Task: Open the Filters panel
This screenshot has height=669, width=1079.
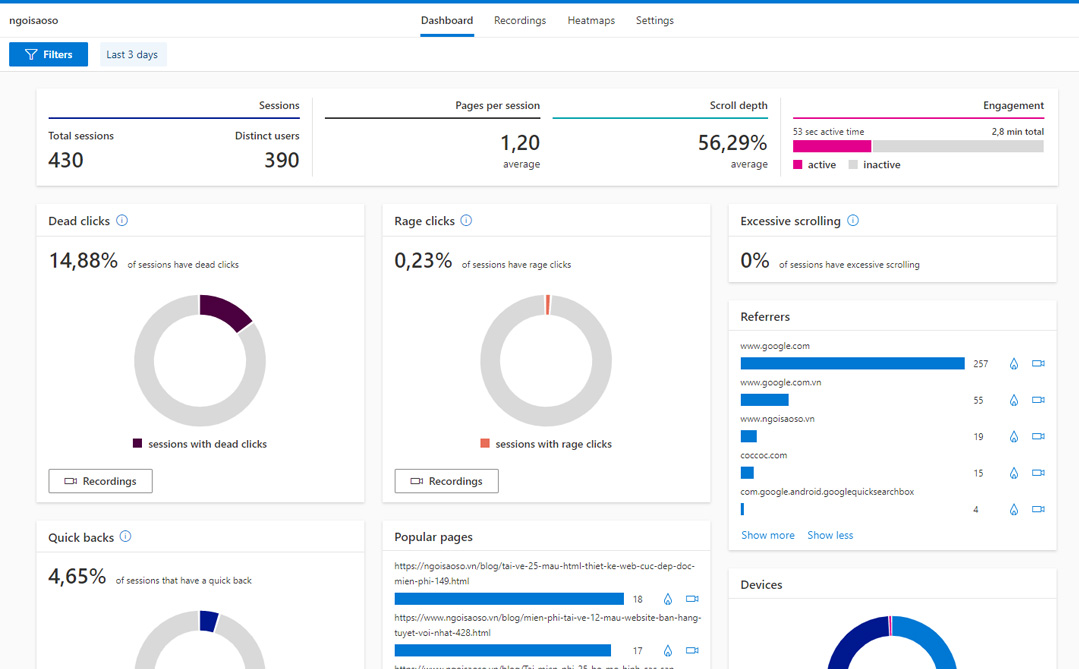Action: tap(48, 55)
